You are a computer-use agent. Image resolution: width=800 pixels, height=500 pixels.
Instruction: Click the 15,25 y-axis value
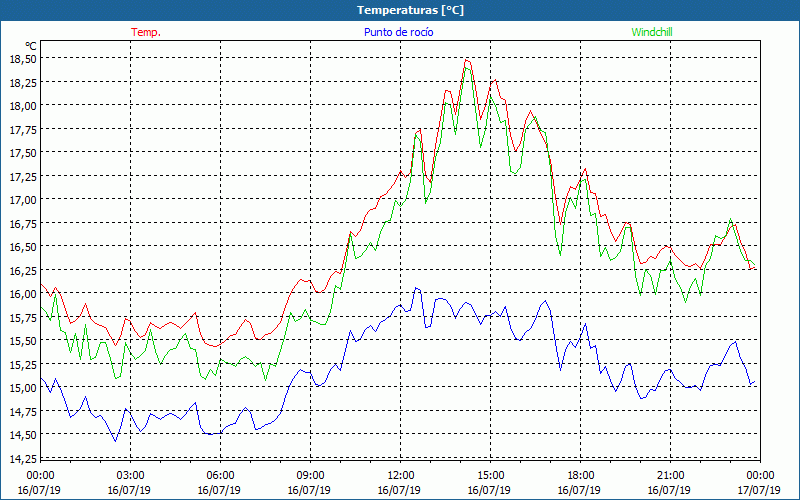point(23,364)
